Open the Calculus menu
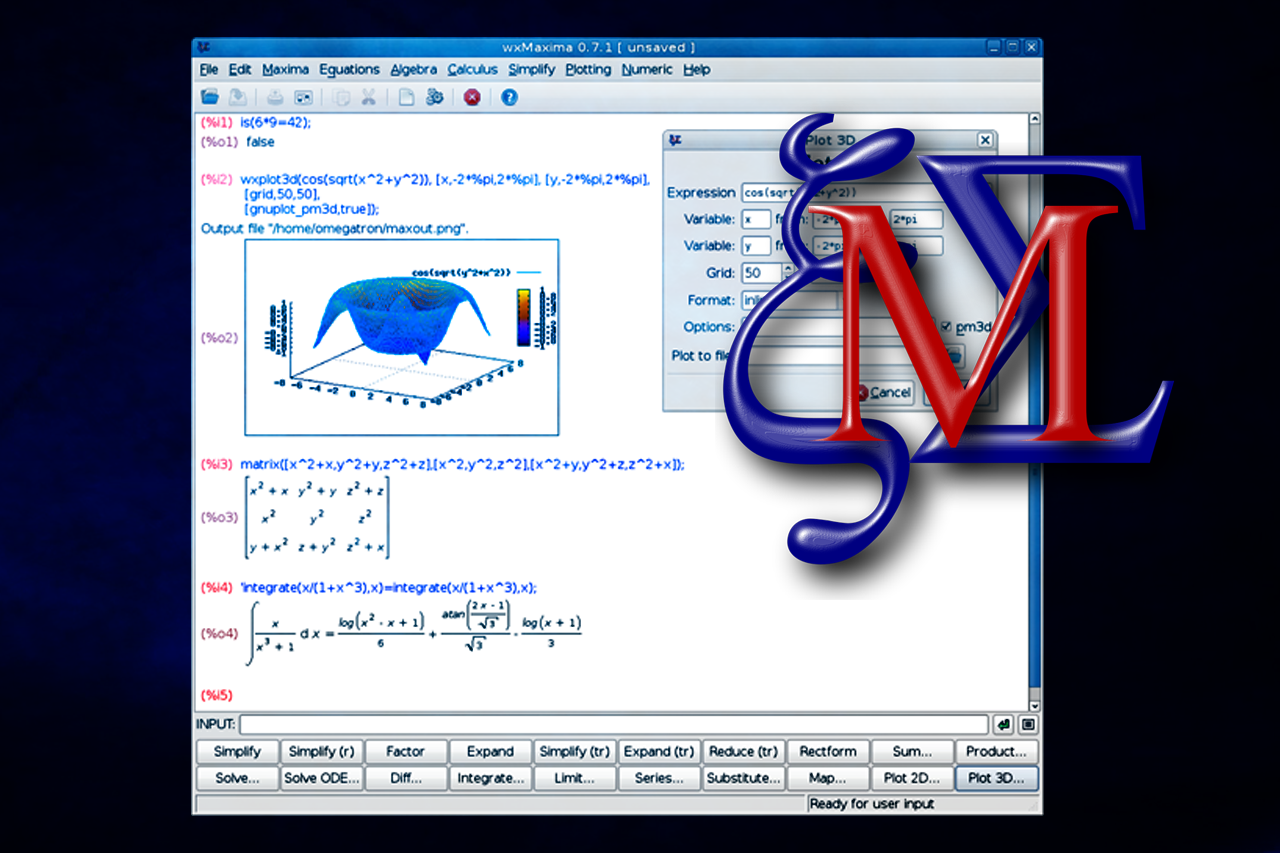 [473, 70]
